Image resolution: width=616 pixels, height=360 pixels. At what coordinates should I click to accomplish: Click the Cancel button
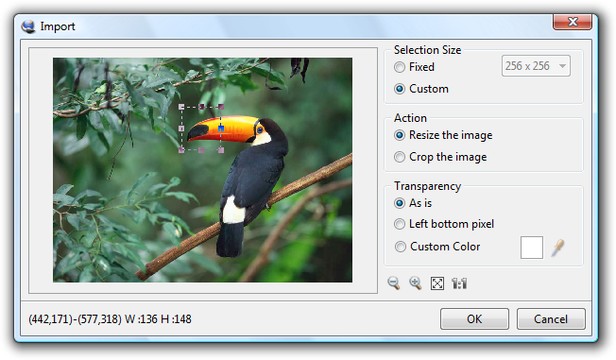click(x=551, y=319)
